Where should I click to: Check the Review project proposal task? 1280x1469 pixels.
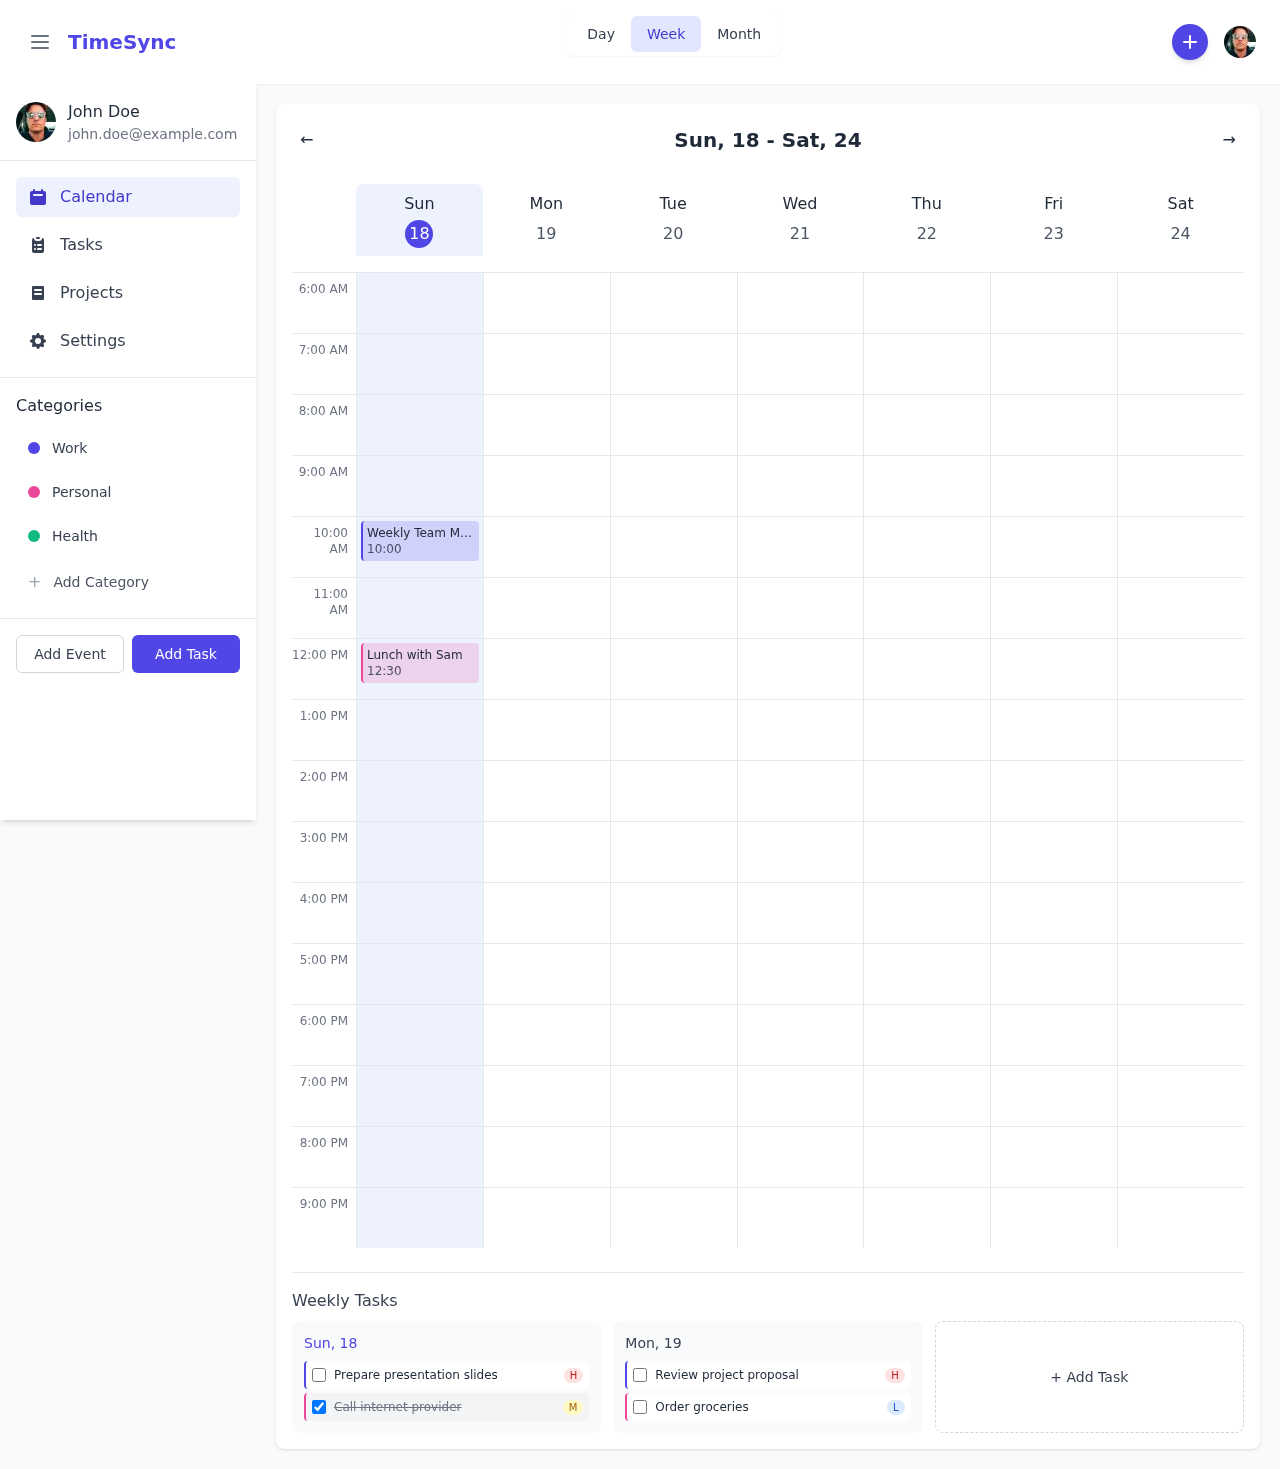(639, 1375)
